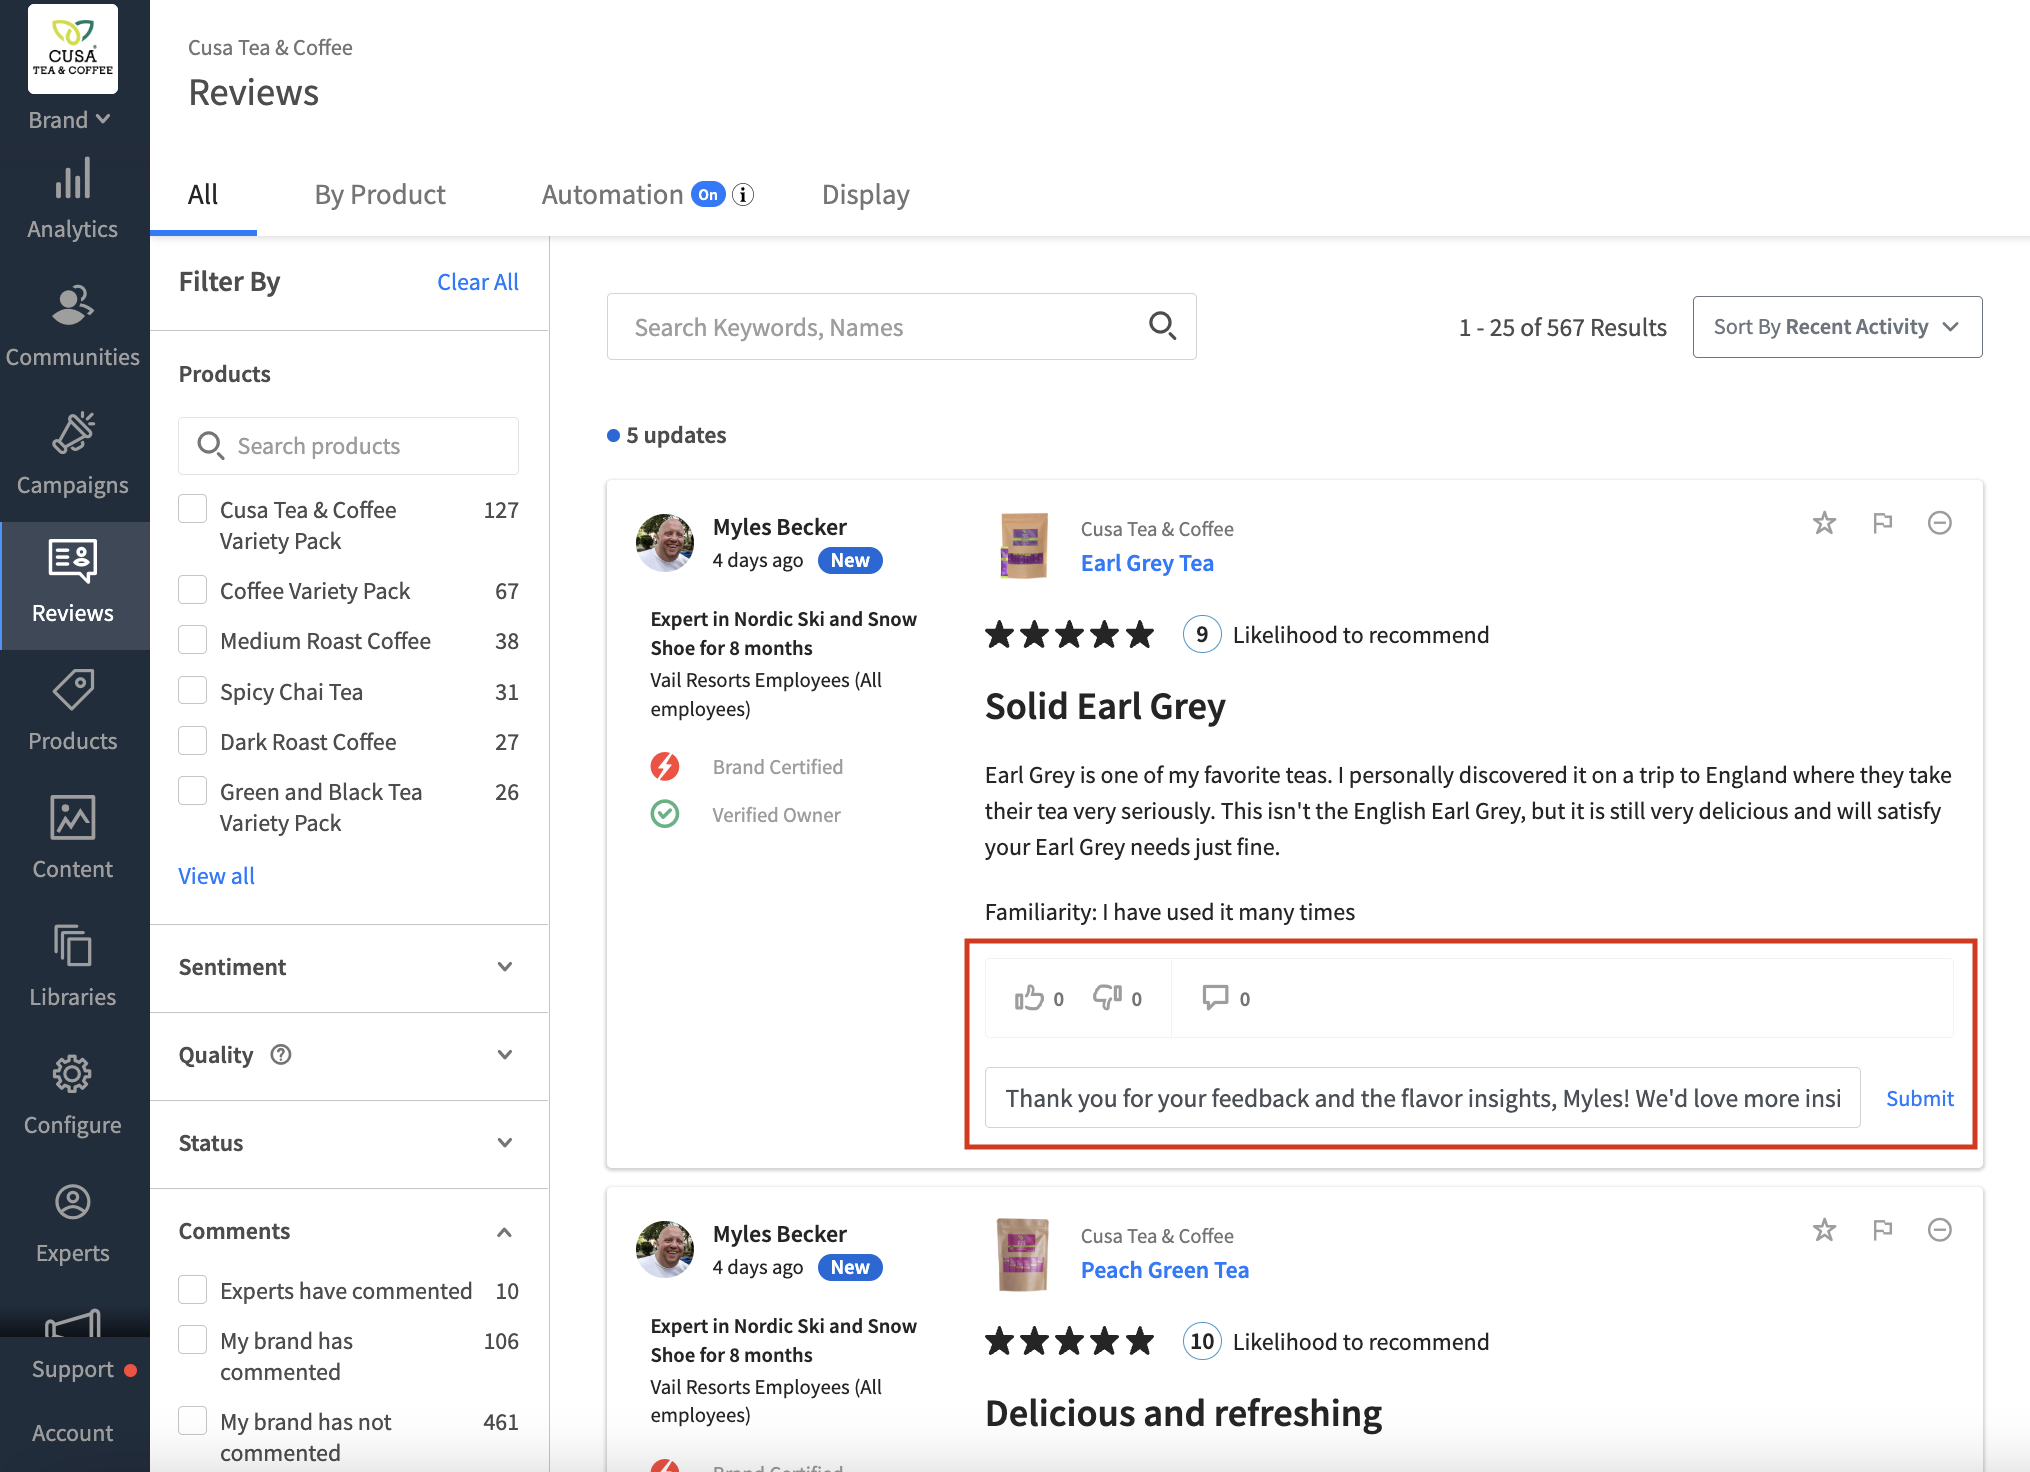This screenshot has width=2030, height=1472.
Task: Flag the Peach Green Tea review
Action: click(x=1882, y=1230)
